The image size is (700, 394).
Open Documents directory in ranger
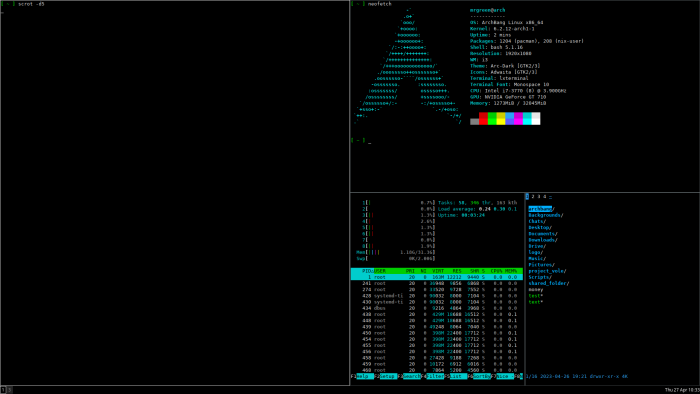pyautogui.click(x=543, y=234)
